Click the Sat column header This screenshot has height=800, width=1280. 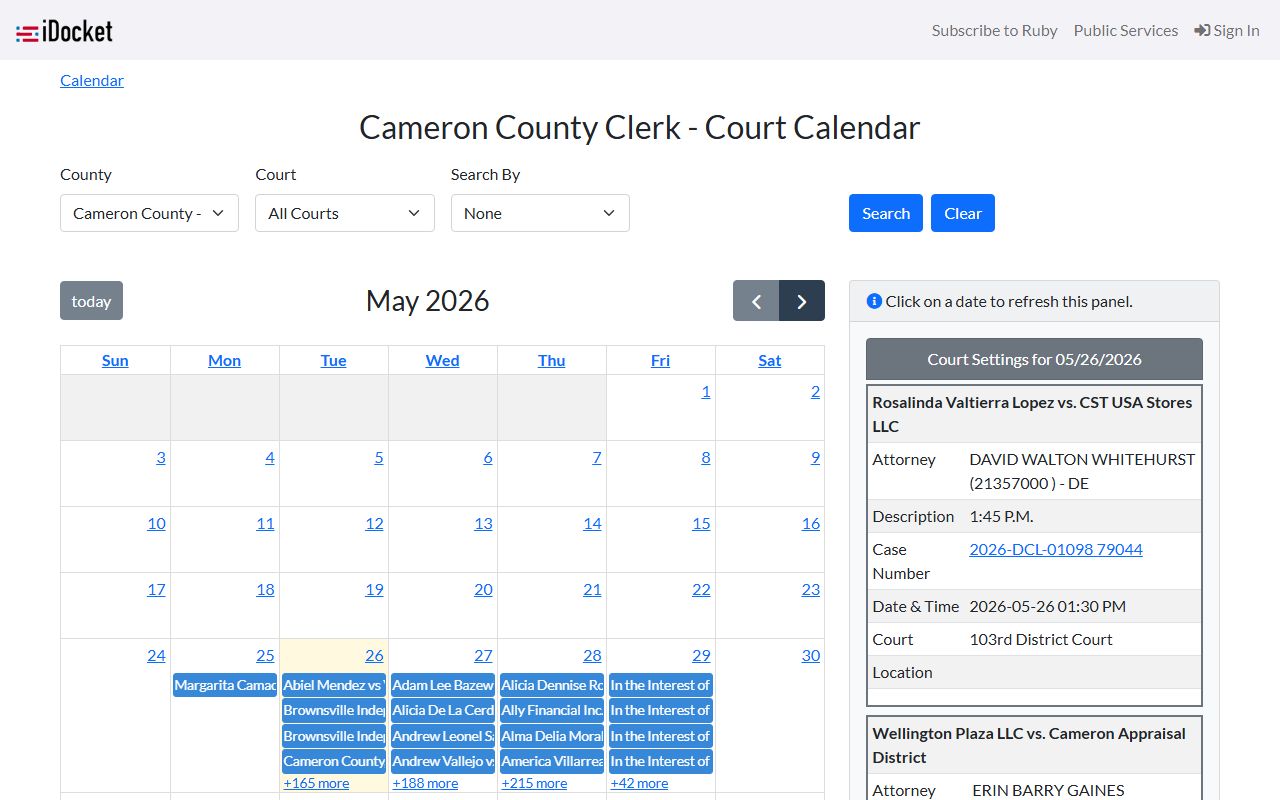[x=769, y=360]
